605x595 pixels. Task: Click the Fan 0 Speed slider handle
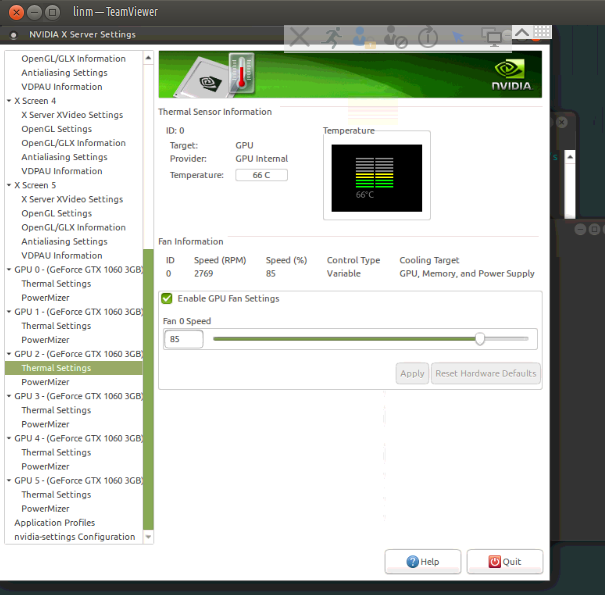(480, 339)
